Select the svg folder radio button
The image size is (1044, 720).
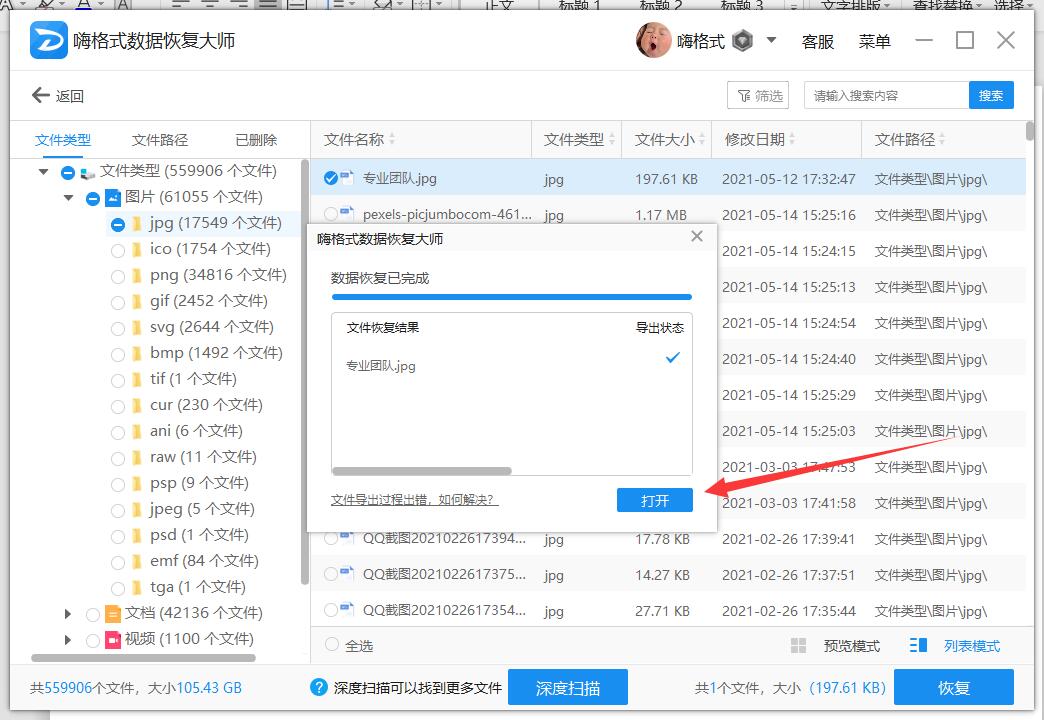pyautogui.click(x=118, y=328)
